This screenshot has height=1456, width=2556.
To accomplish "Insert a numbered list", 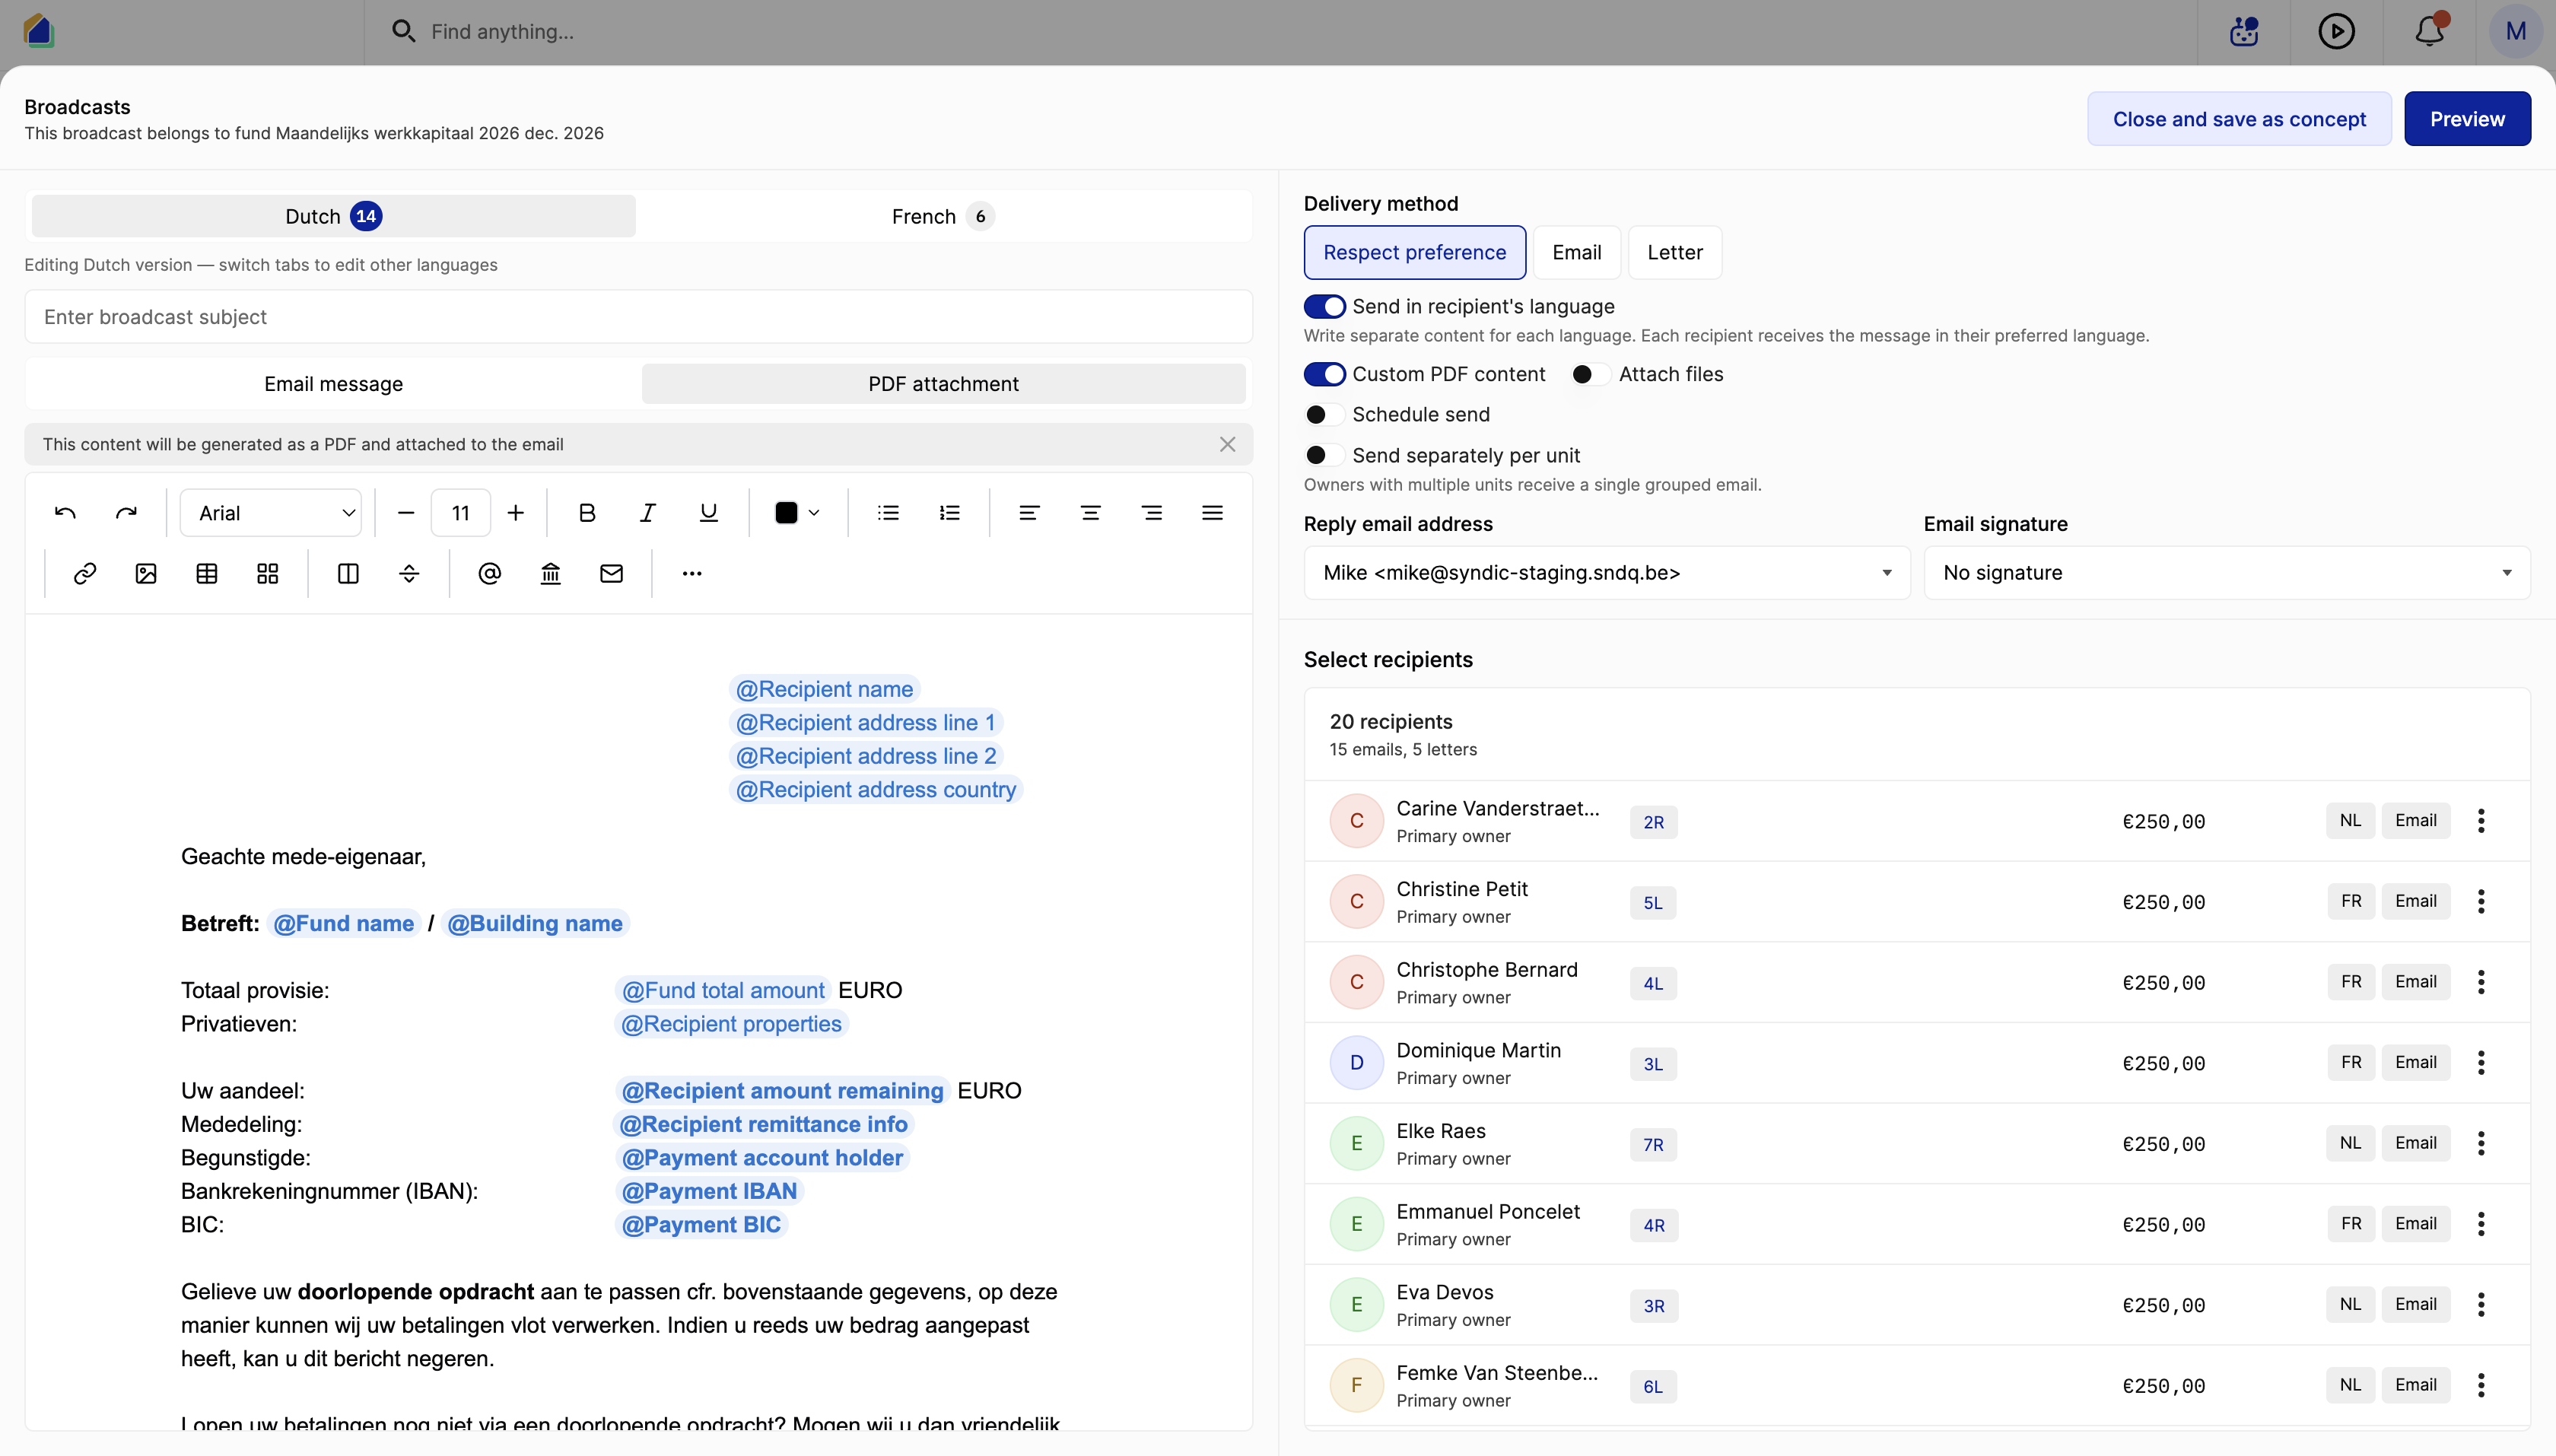I will pyautogui.click(x=949, y=513).
